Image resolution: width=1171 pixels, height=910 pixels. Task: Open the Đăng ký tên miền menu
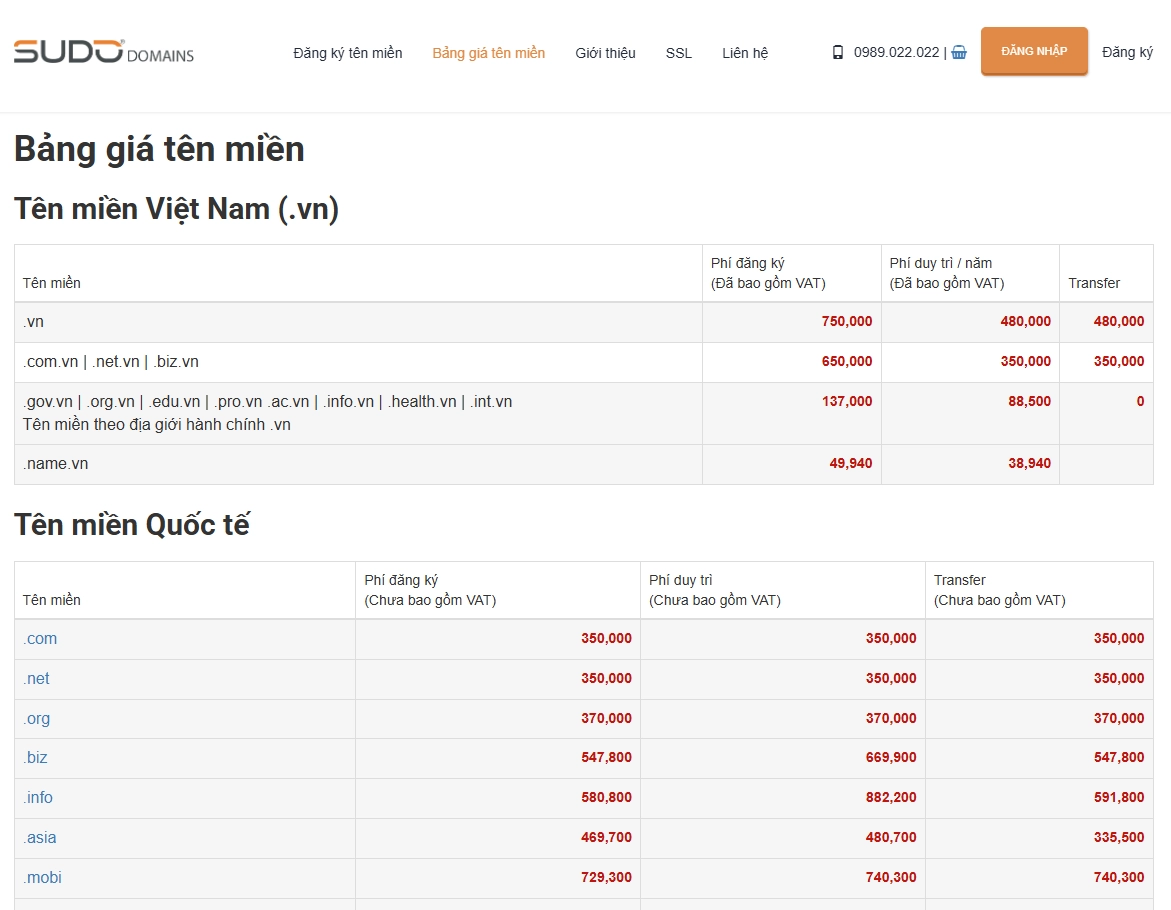(x=347, y=53)
